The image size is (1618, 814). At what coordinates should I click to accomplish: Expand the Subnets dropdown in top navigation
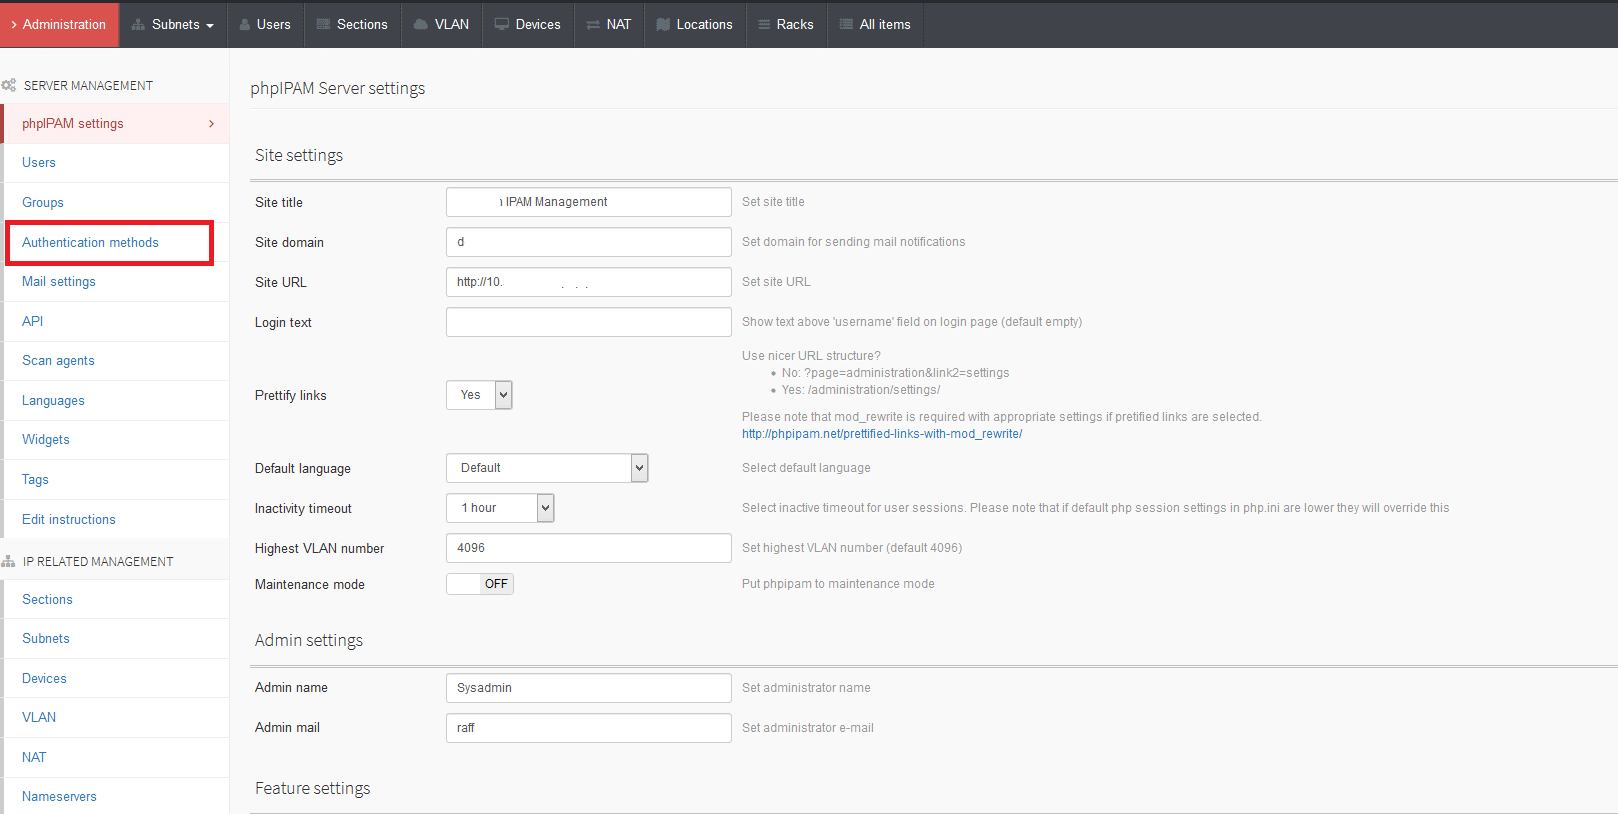(173, 24)
